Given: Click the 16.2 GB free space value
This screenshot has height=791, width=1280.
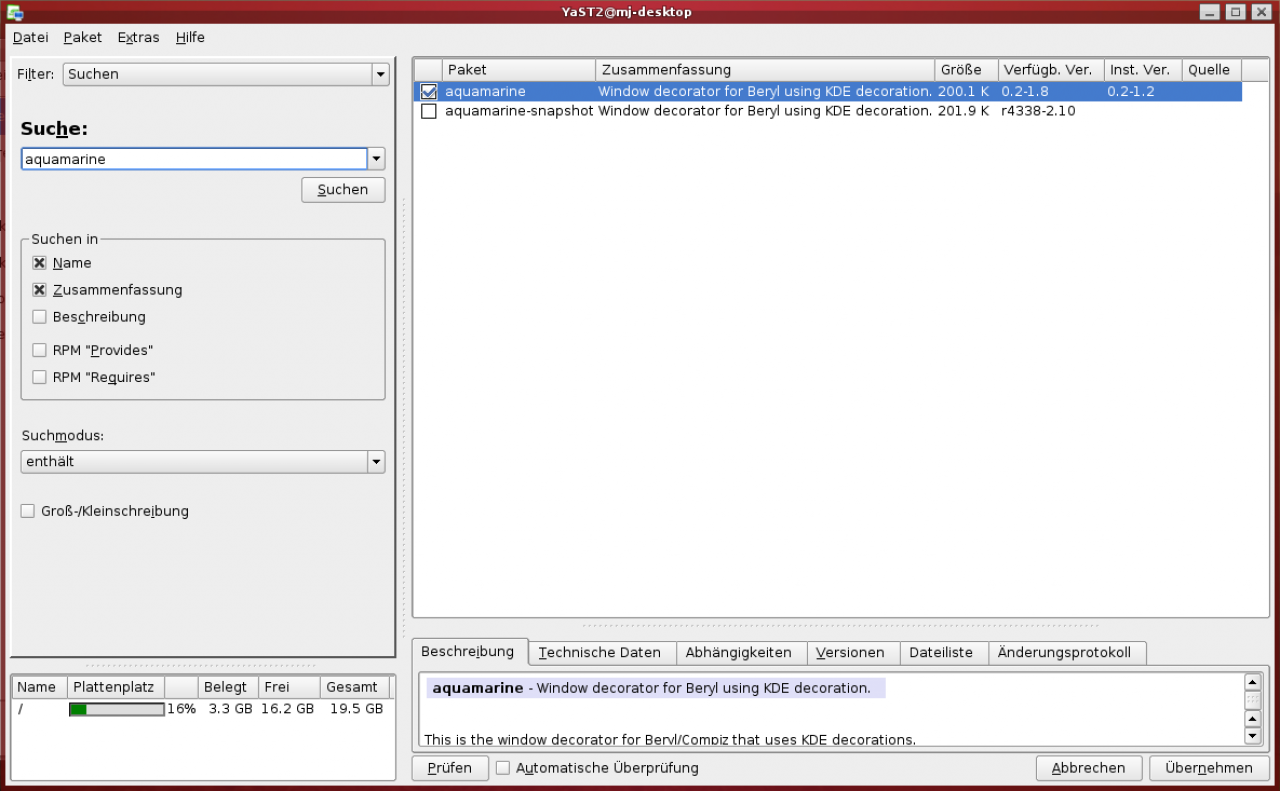Looking at the screenshot, I should click(x=288, y=709).
